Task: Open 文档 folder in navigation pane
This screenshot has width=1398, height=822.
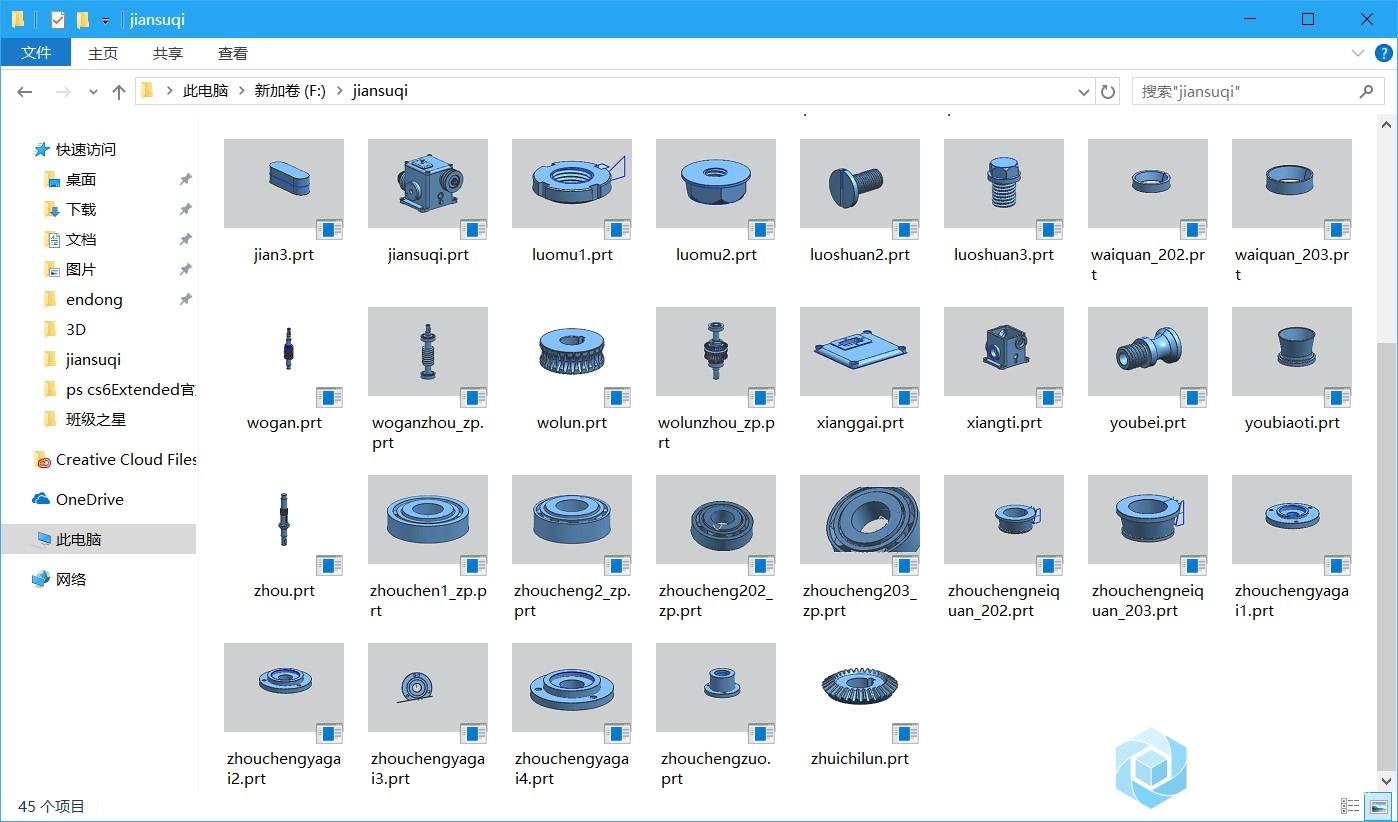Action: (81, 239)
